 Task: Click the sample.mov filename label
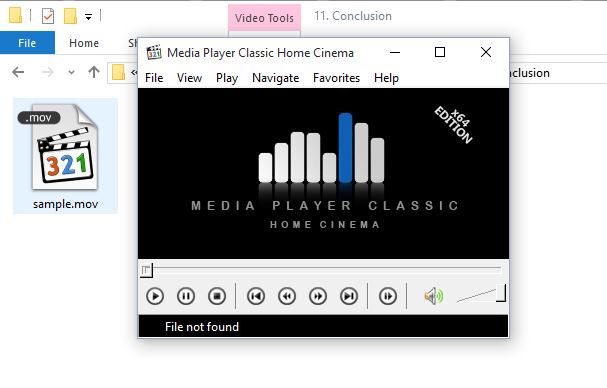coord(65,204)
